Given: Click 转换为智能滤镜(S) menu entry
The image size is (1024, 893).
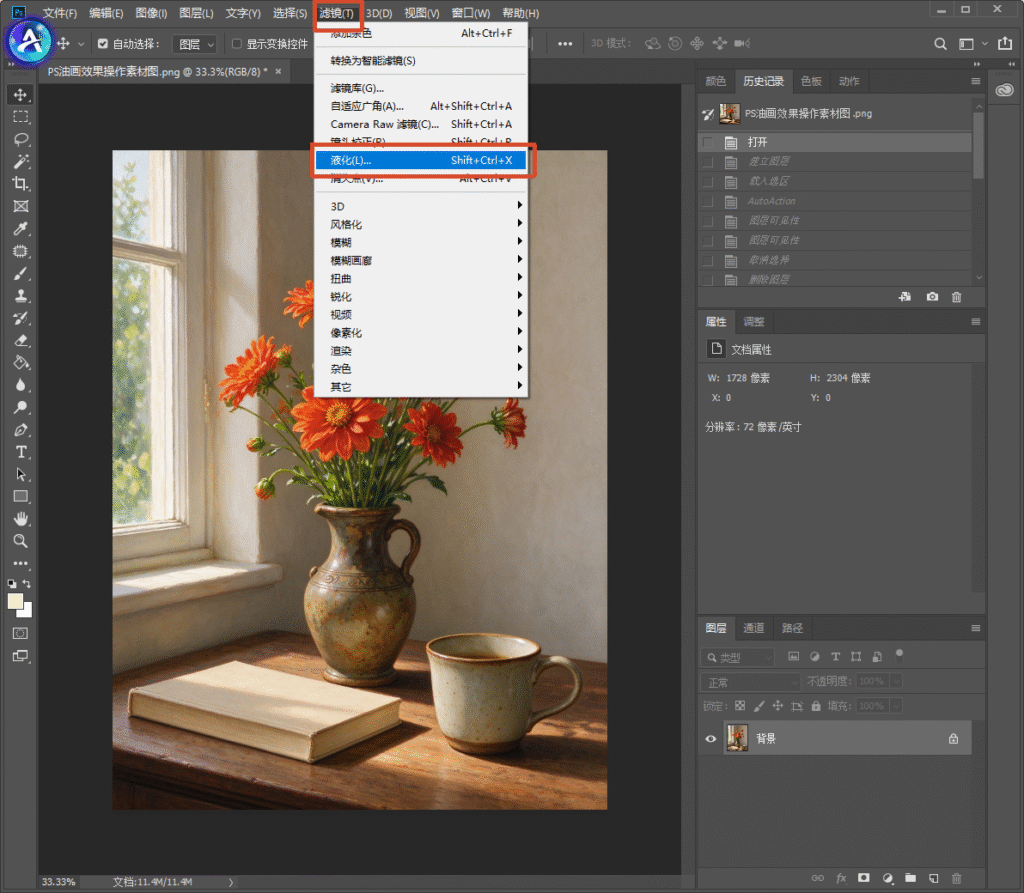Looking at the screenshot, I should click(x=421, y=61).
